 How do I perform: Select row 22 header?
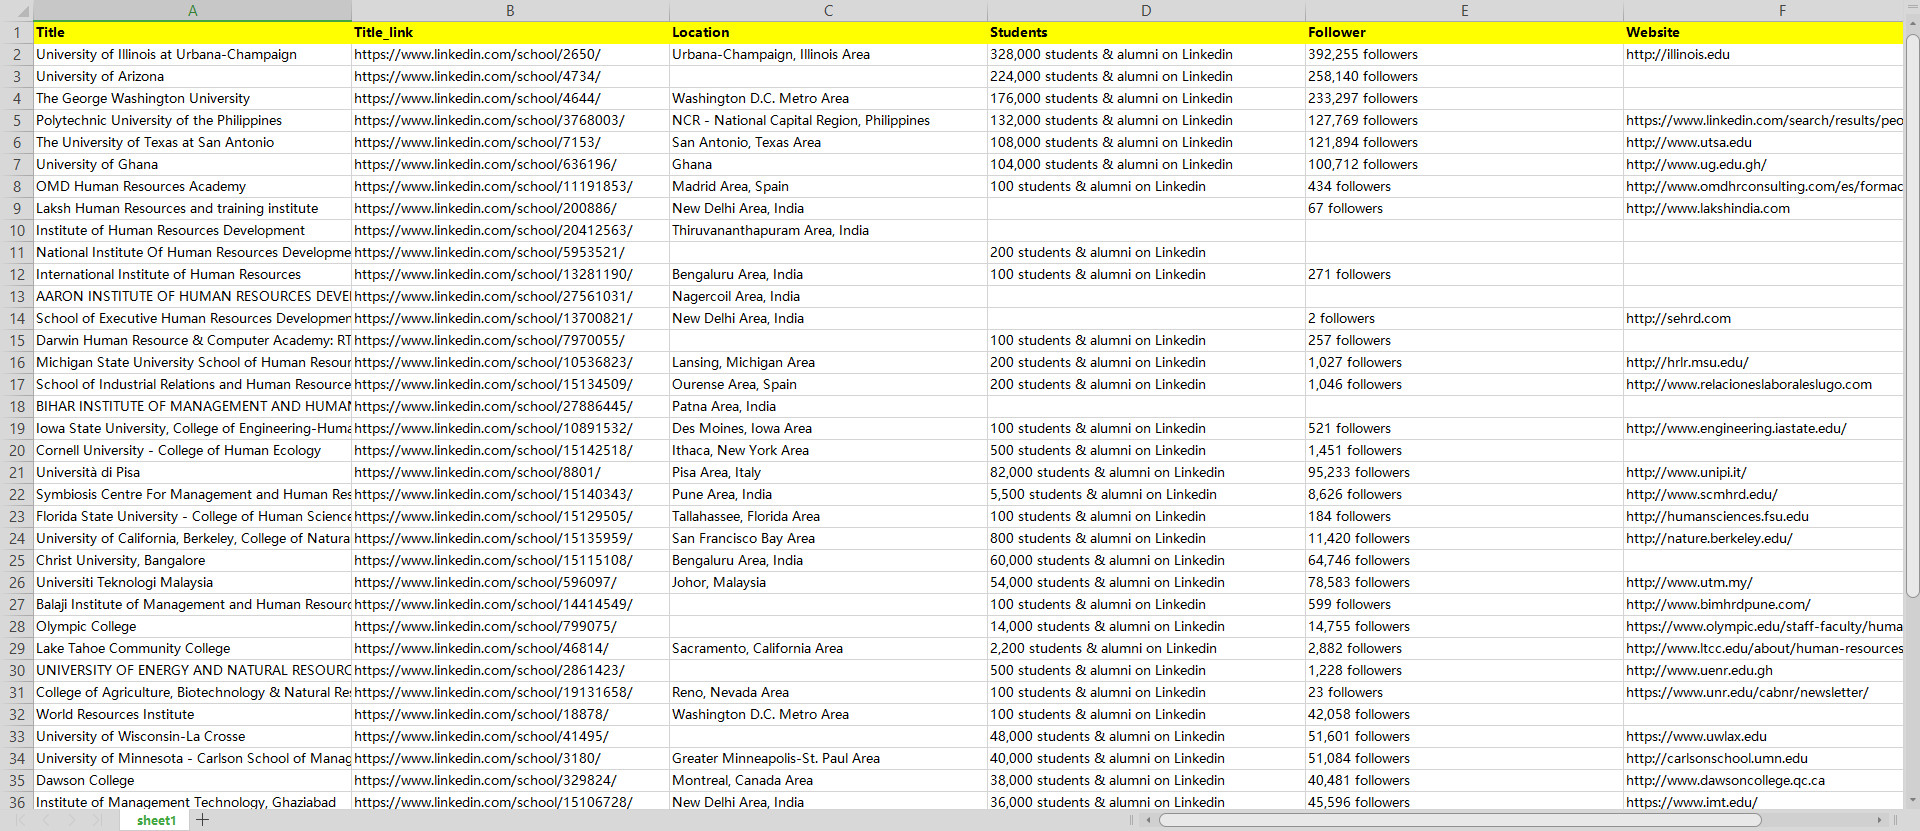(x=17, y=495)
